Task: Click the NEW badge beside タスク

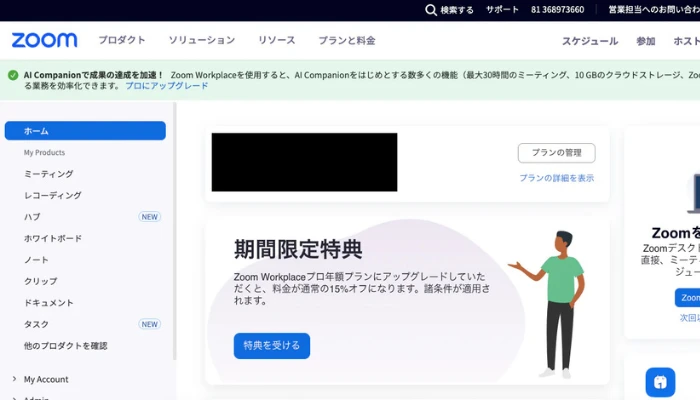Action: coord(150,324)
